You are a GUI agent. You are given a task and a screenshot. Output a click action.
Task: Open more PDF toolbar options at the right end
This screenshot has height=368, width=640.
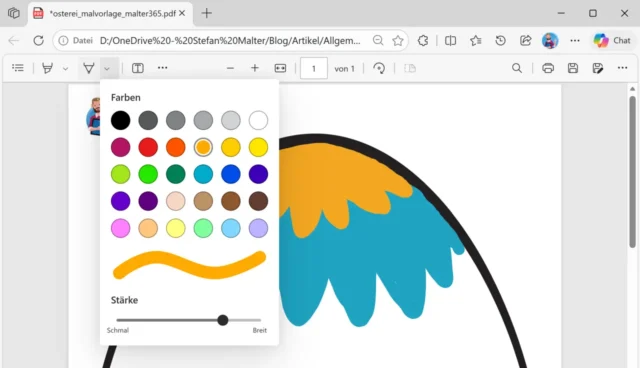pyautogui.click(x=622, y=68)
